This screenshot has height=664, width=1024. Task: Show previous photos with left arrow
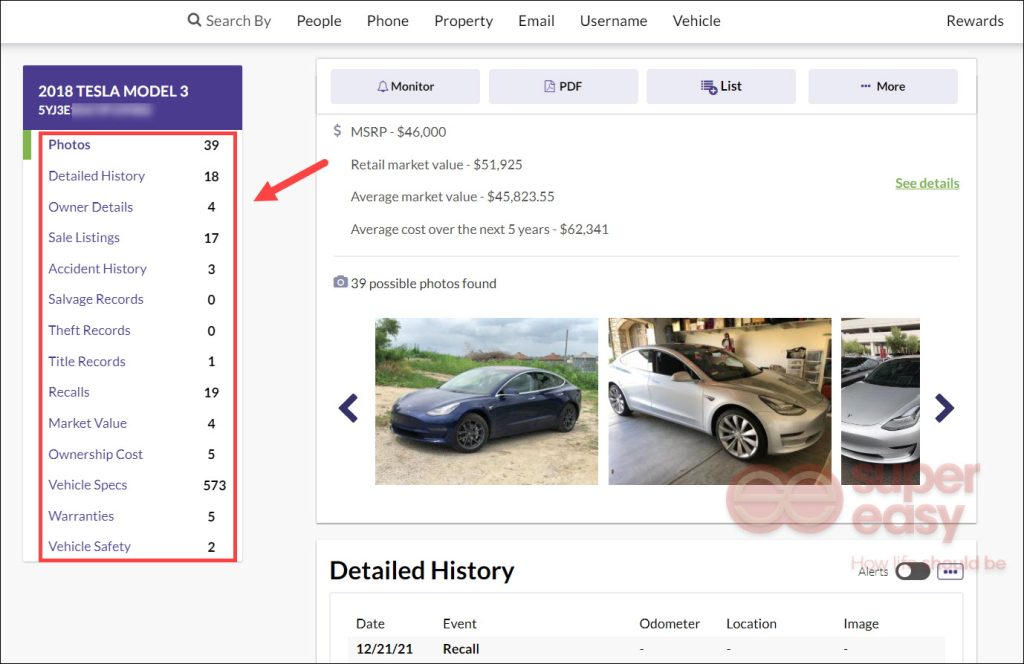coord(348,408)
